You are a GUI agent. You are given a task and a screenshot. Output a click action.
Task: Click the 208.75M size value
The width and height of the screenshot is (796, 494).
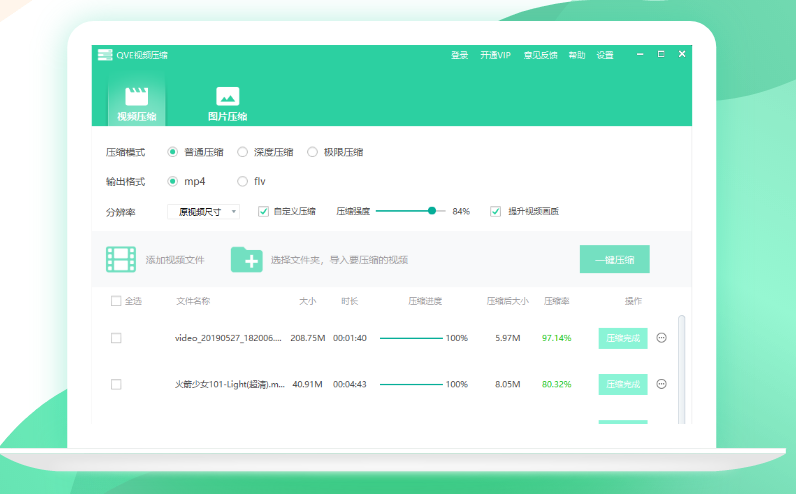(x=308, y=338)
